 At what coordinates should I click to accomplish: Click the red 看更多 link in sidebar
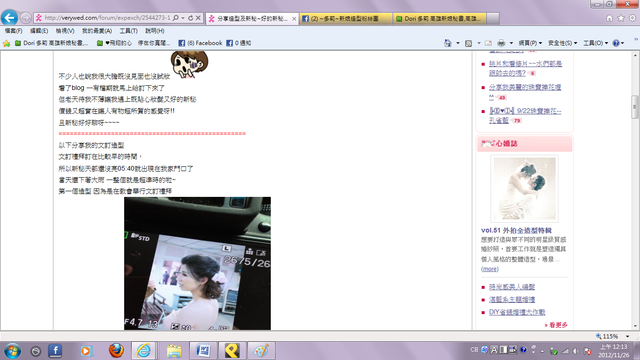556,325
